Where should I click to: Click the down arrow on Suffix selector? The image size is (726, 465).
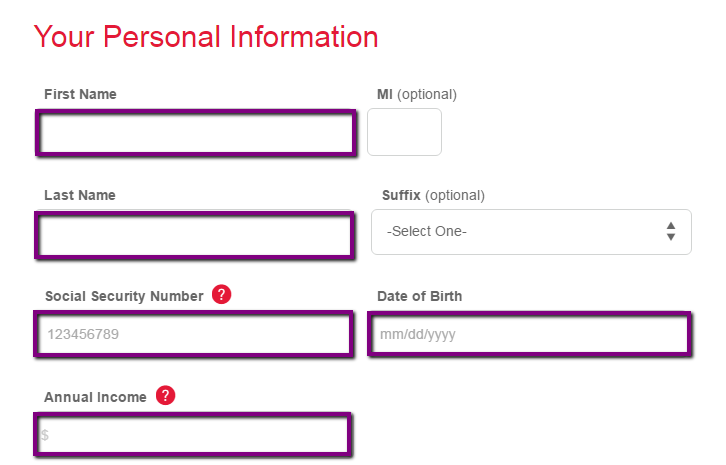coord(670,237)
